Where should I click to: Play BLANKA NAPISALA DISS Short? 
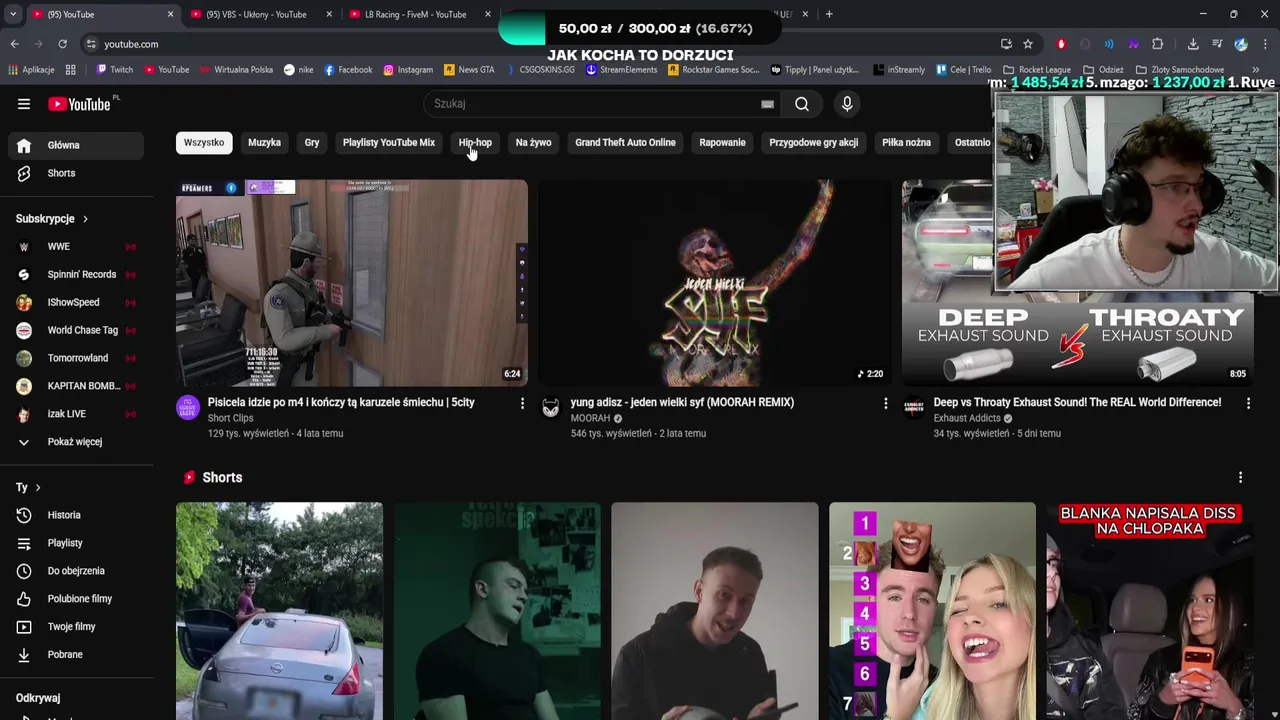[x=1150, y=611]
